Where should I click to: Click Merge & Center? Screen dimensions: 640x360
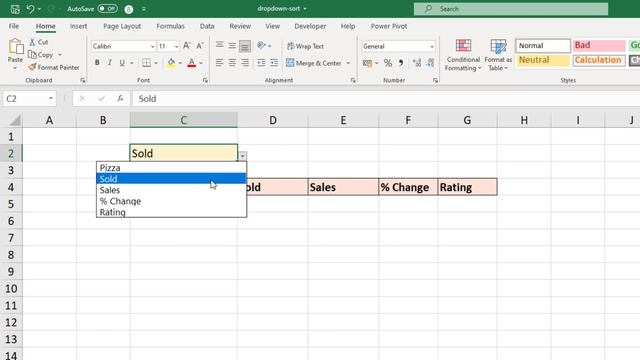pos(313,63)
